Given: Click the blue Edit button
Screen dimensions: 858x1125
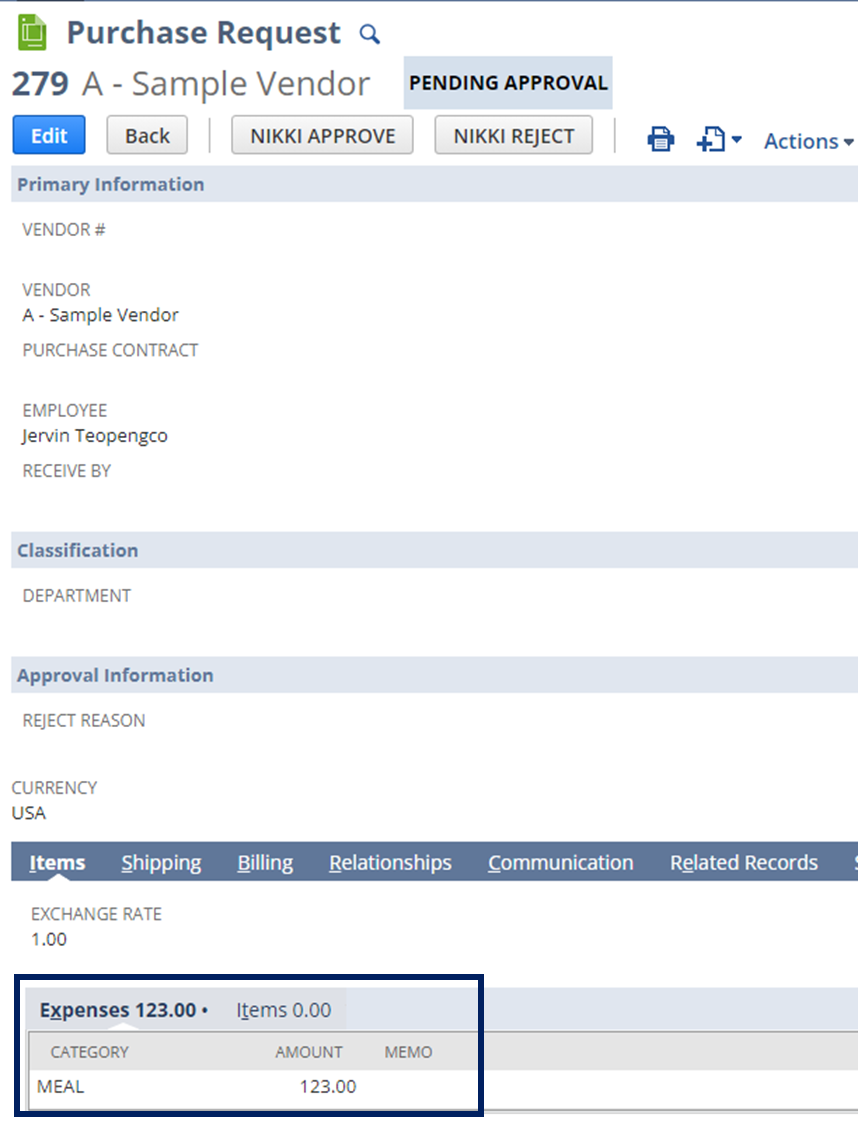Looking at the screenshot, I should pyautogui.click(x=49, y=135).
